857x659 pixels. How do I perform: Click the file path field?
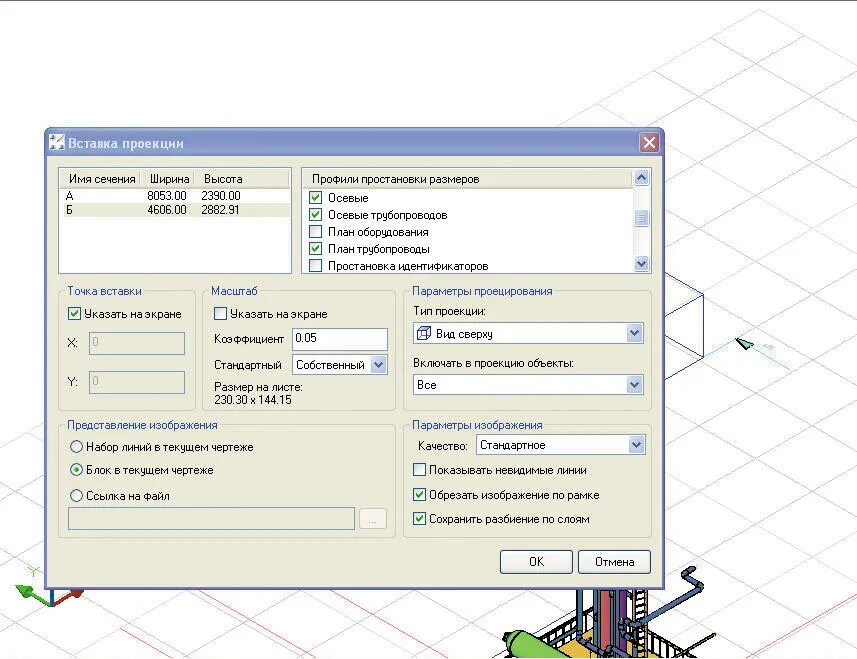point(212,519)
